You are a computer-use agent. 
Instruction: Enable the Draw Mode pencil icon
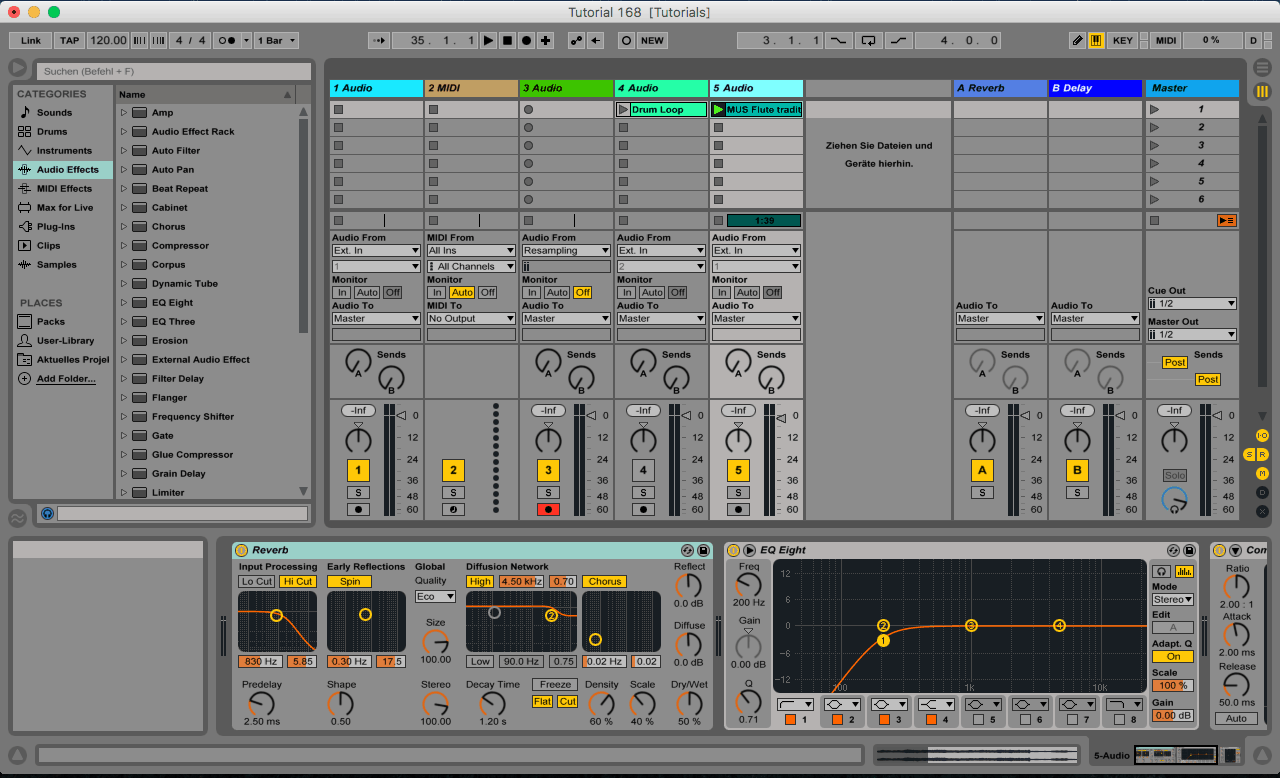(1077, 41)
